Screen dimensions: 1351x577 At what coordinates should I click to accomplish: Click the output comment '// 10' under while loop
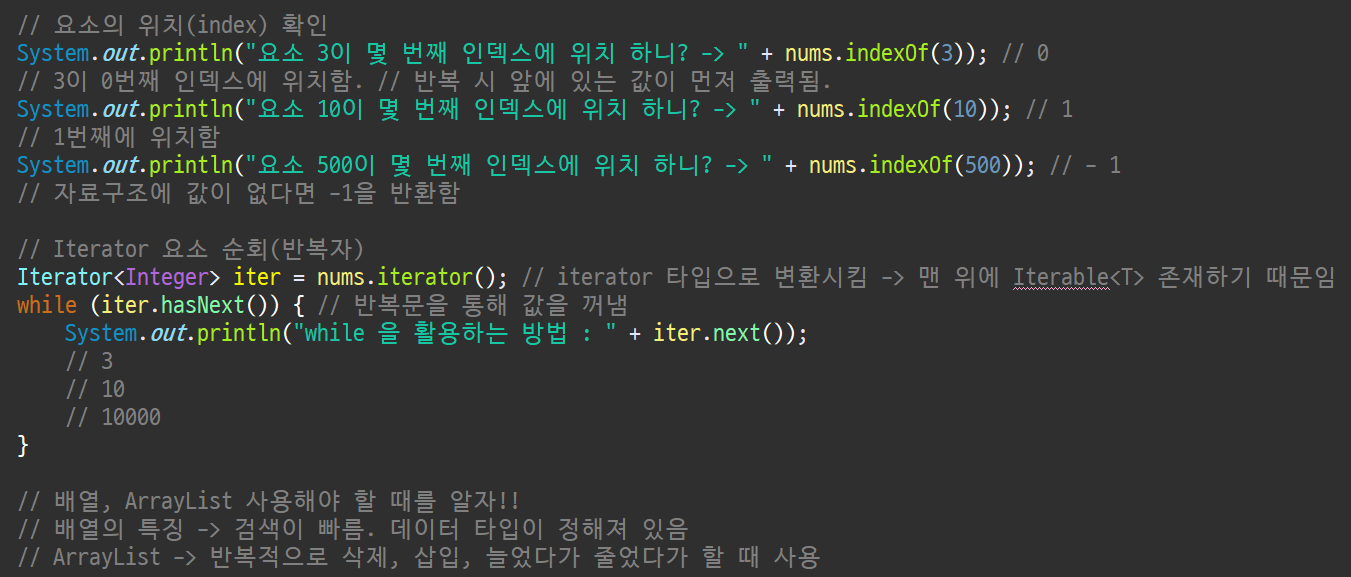(x=95, y=388)
